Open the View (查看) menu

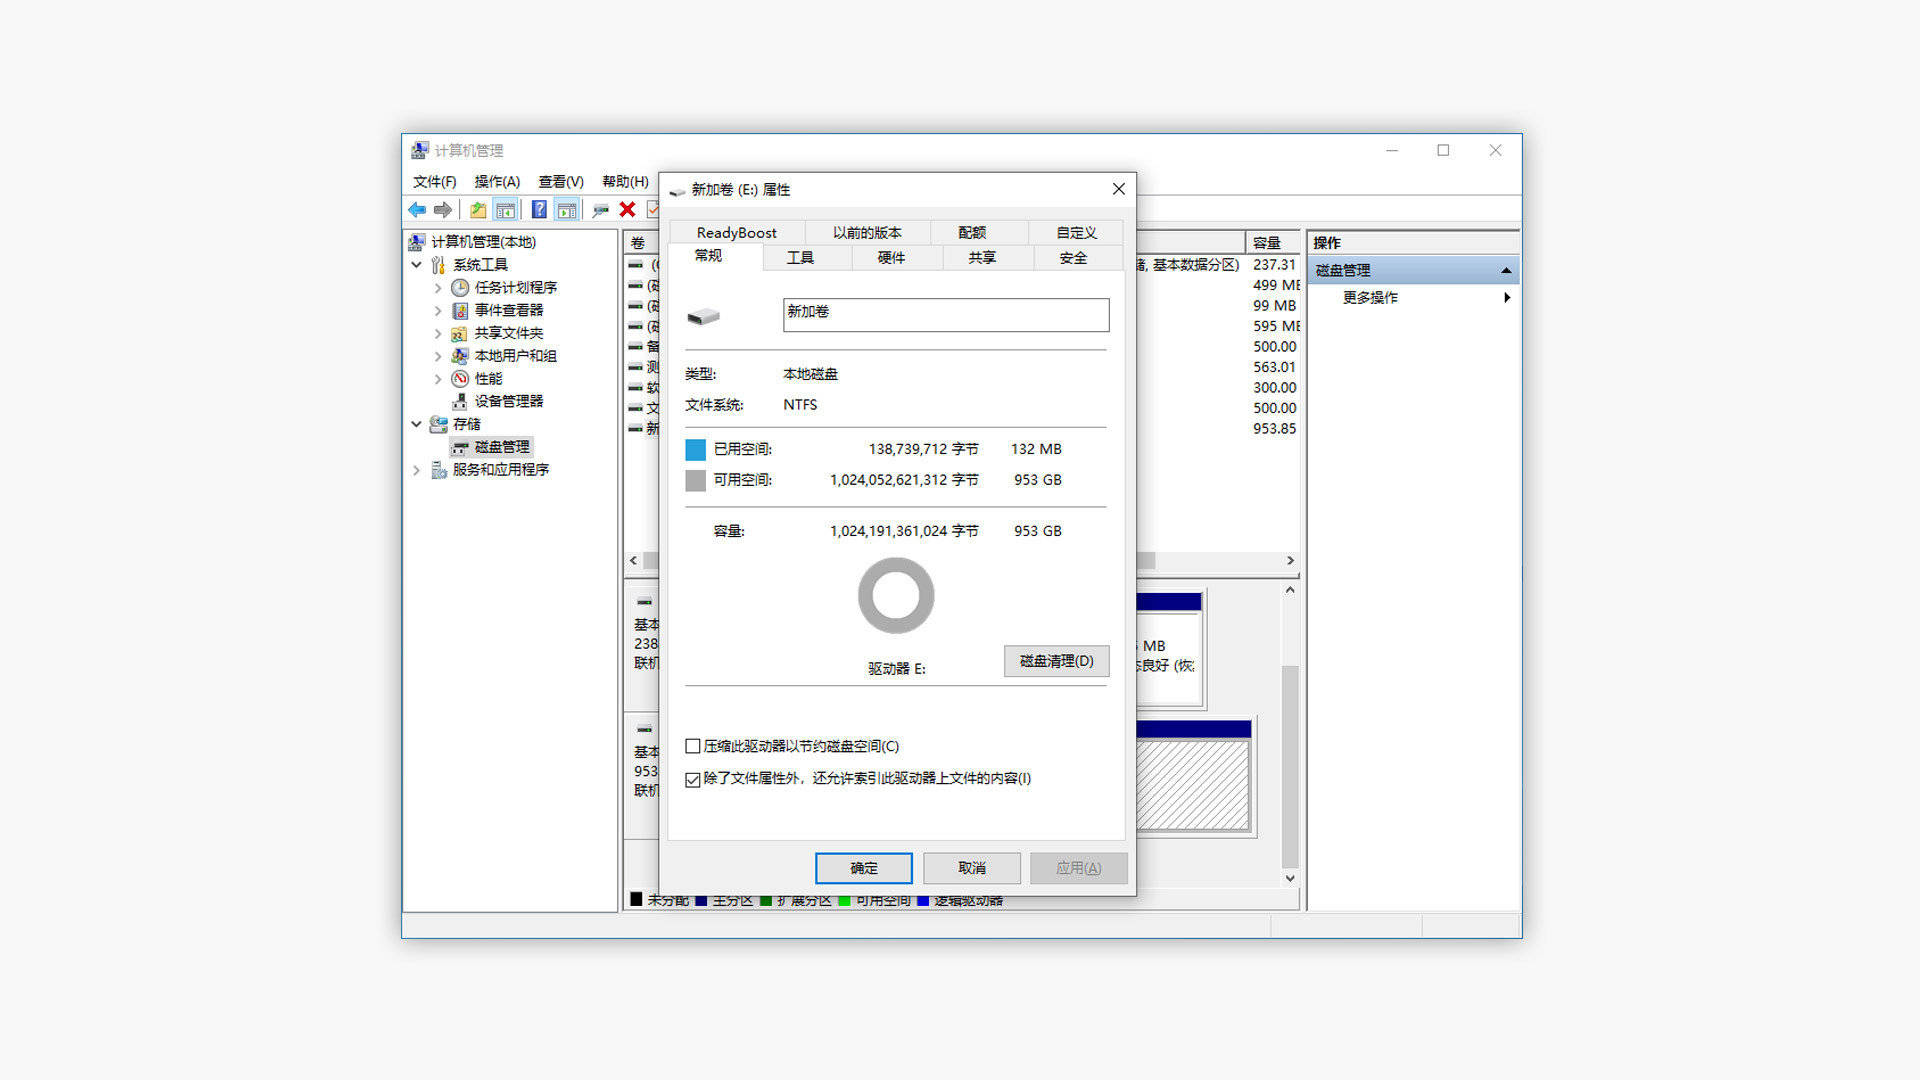coord(560,181)
